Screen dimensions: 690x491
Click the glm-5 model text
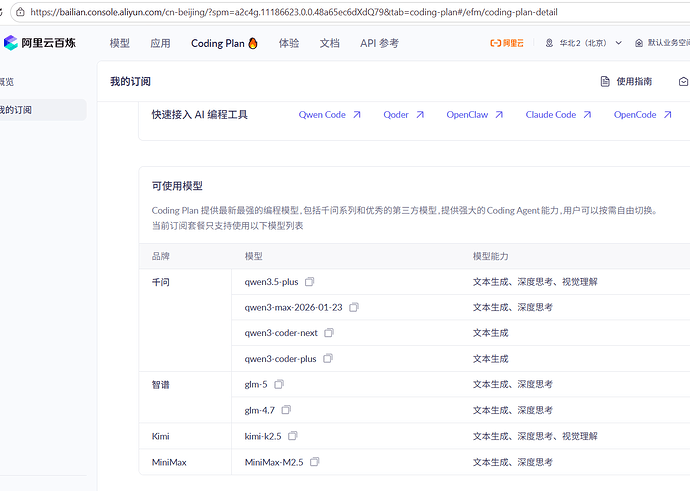256,385
